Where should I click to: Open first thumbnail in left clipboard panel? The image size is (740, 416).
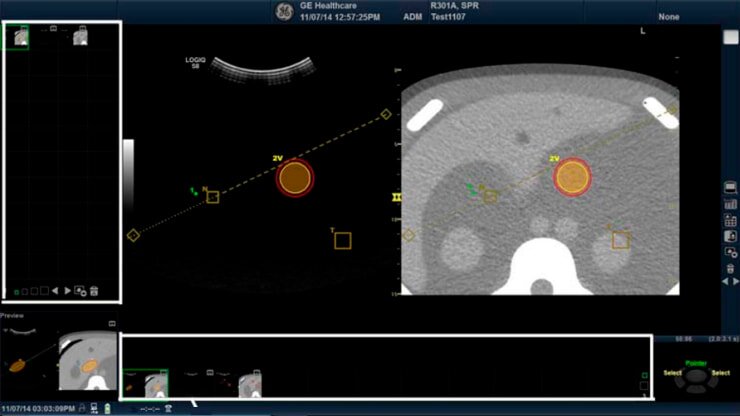(17, 37)
